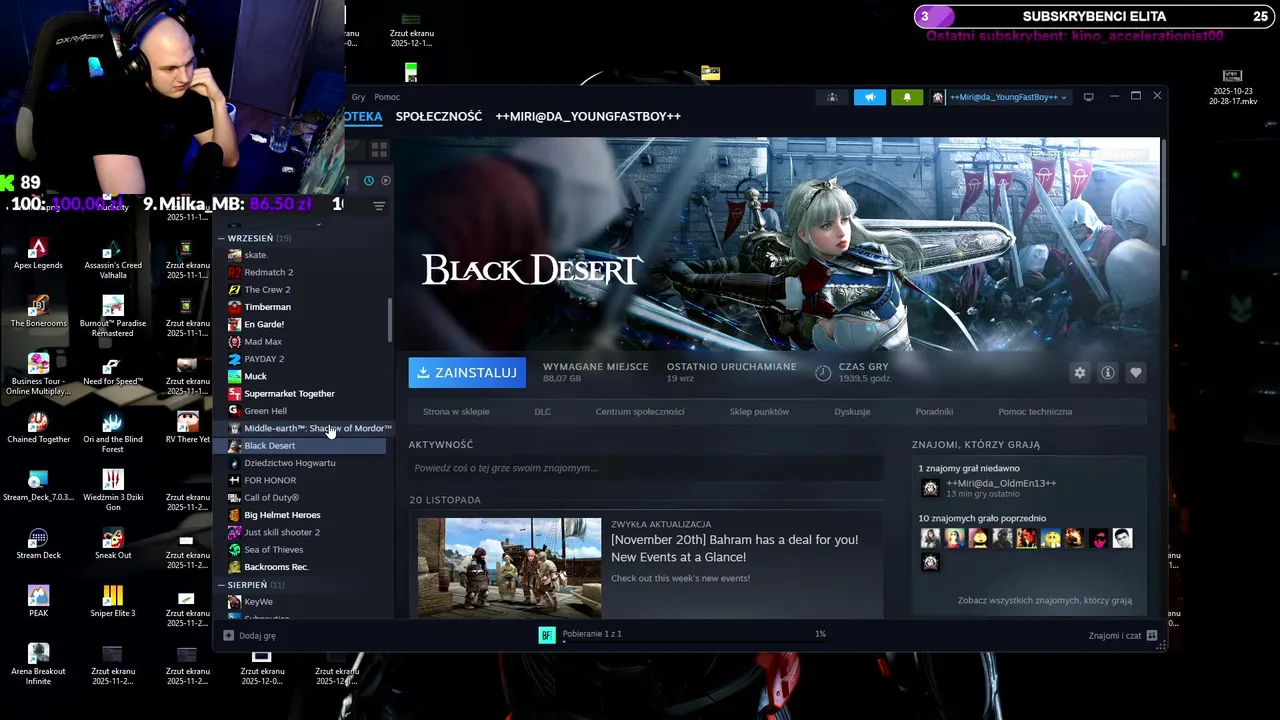Click the library list scrollbar
Image resolution: width=1280 pixels, height=720 pixels.
click(x=390, y=320)
